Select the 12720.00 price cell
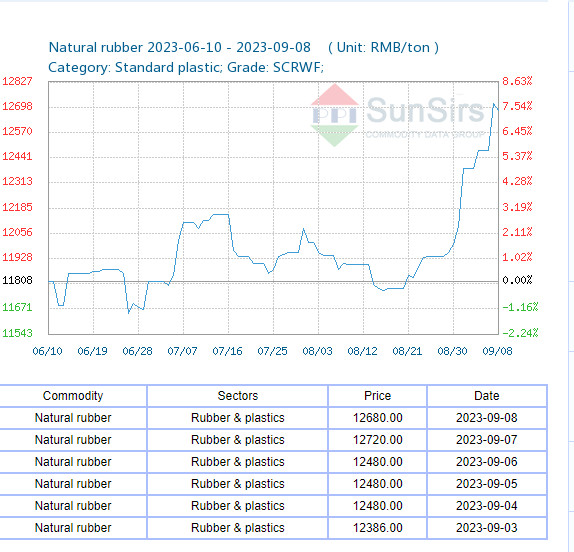 (x=377, y=440)
